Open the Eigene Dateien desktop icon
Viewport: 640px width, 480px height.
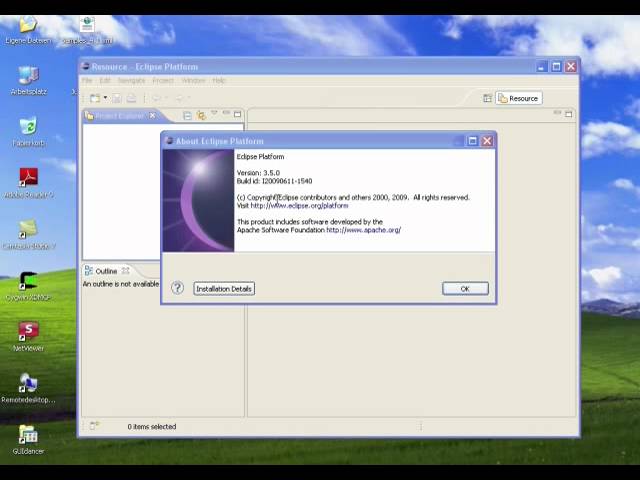(28, 30)
